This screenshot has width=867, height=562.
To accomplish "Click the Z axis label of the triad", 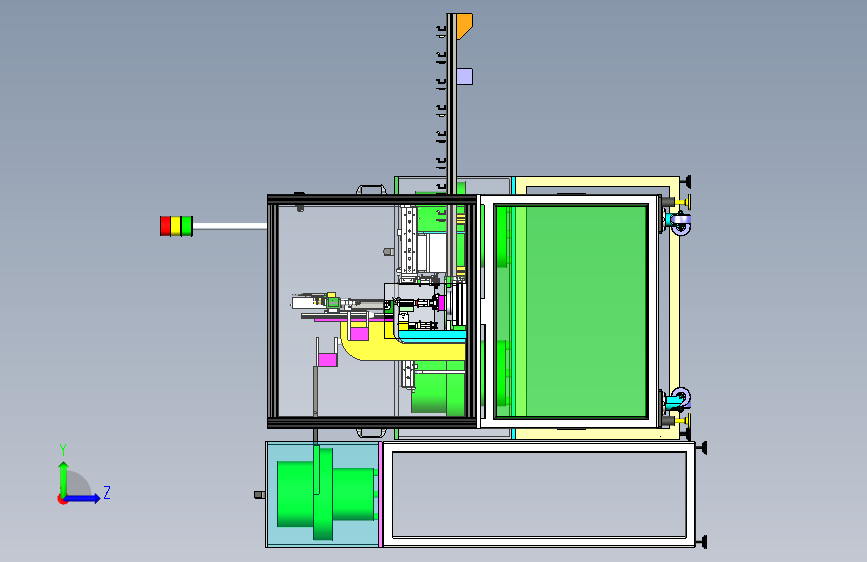I will (x=107, y=492).
